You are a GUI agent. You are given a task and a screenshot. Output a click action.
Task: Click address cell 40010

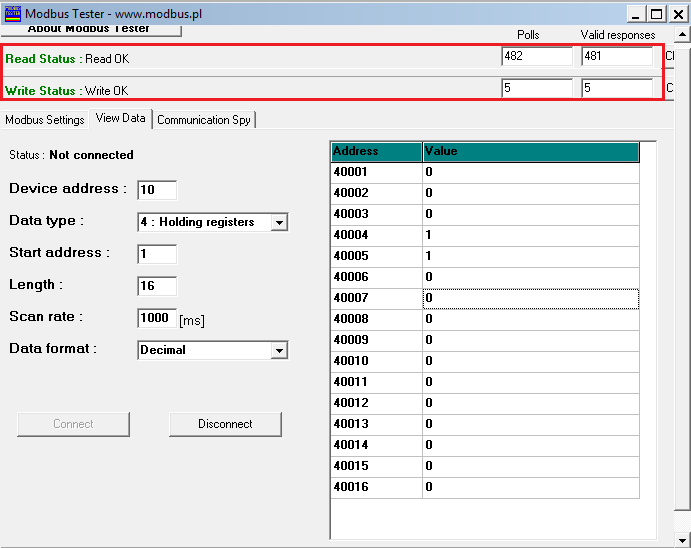tap(376, 361)
